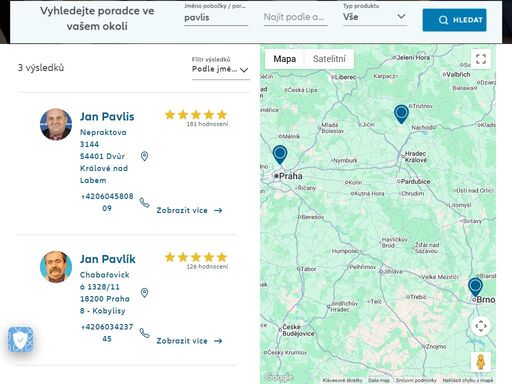Click the '3 výsledků' results count
The height and width of the screenshot is (384, 512).
[x=41, y=68]
